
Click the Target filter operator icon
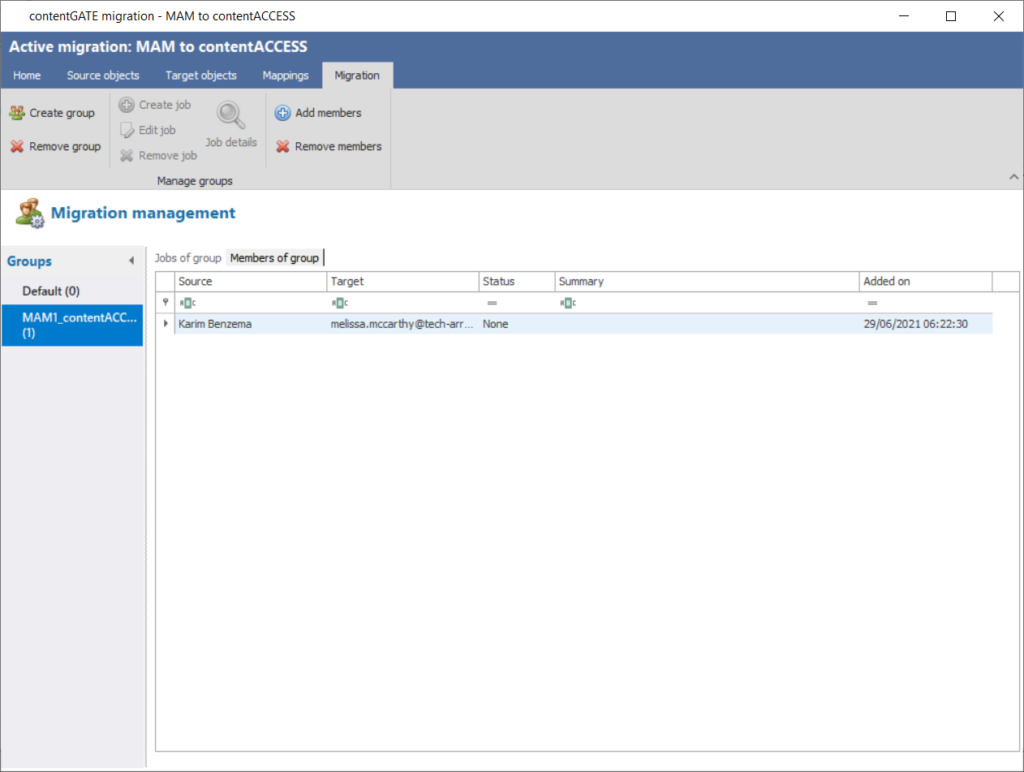(x=339, y=303)
